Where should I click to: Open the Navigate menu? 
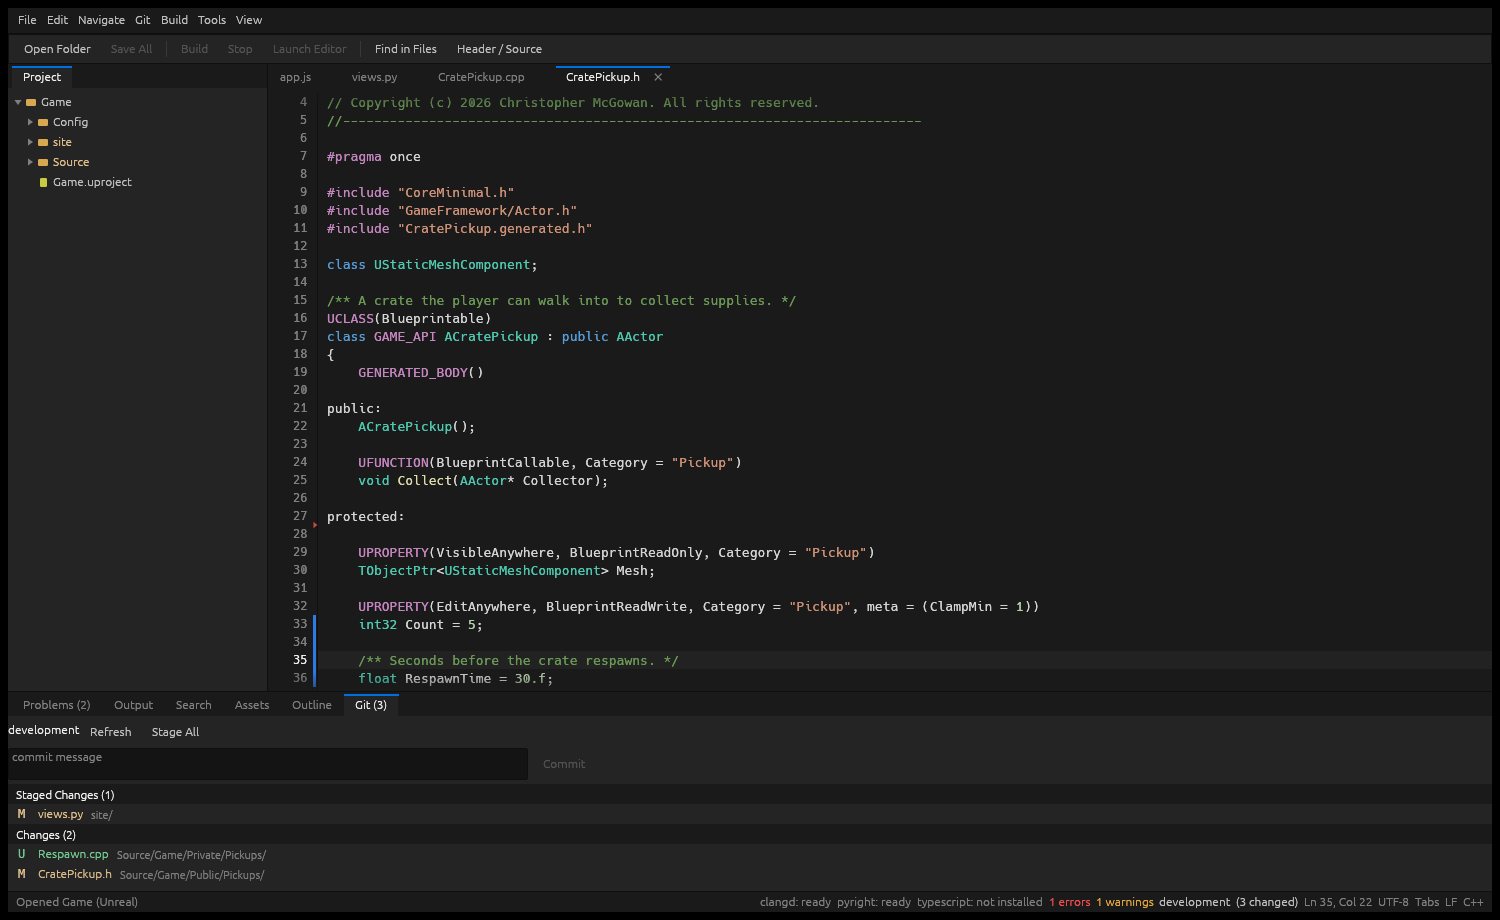(102, 20)
